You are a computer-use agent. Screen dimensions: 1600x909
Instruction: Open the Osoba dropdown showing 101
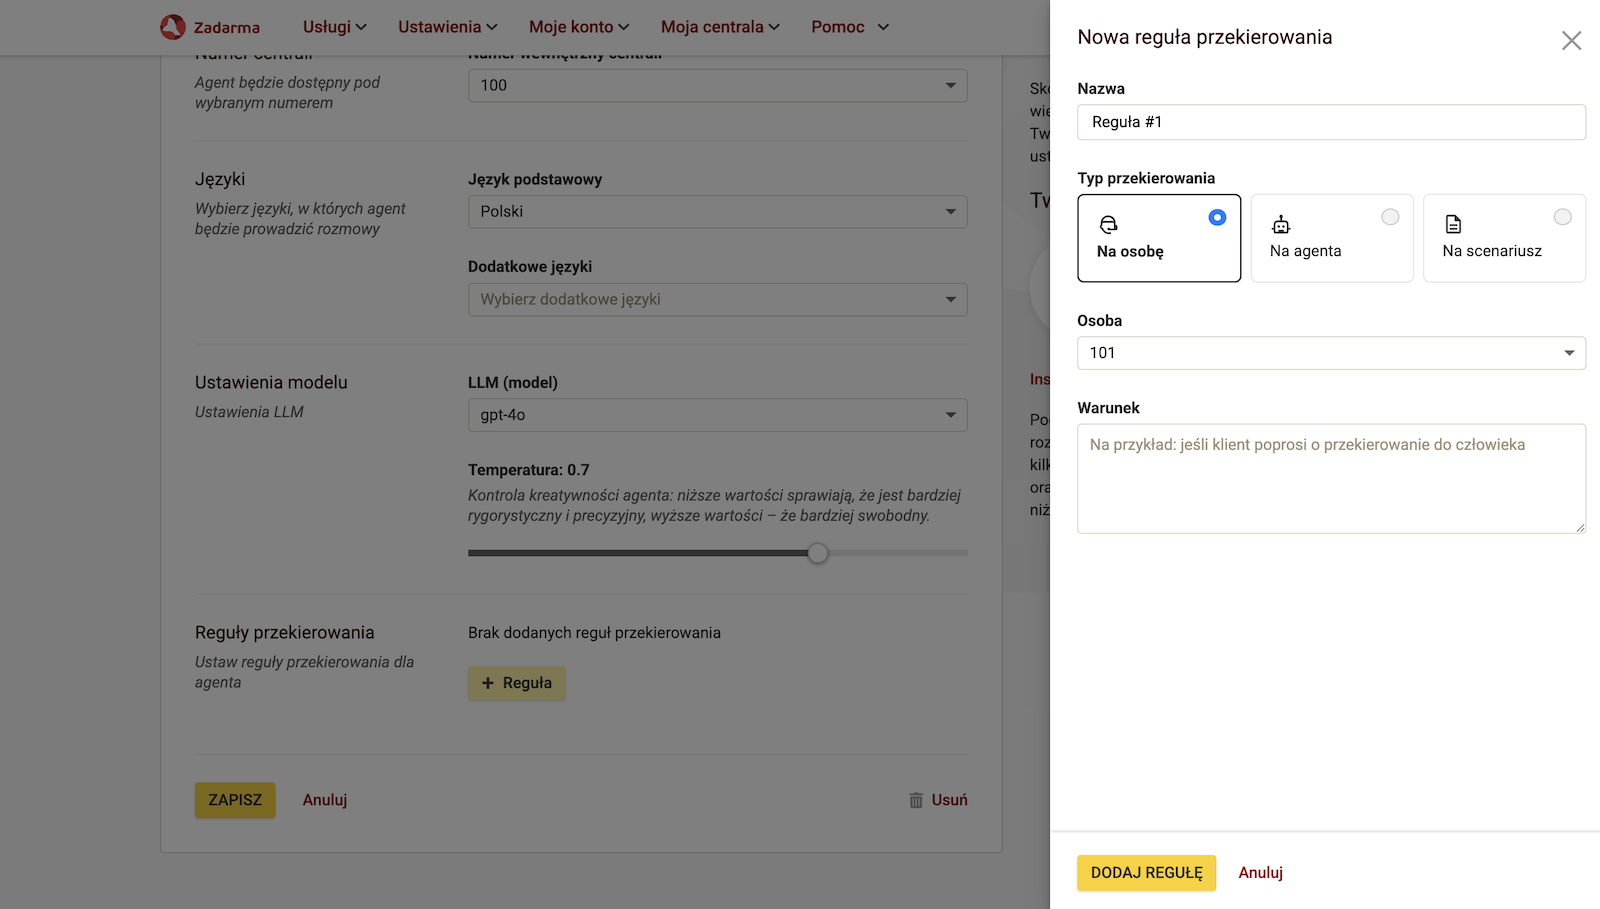click(1330, 353)
